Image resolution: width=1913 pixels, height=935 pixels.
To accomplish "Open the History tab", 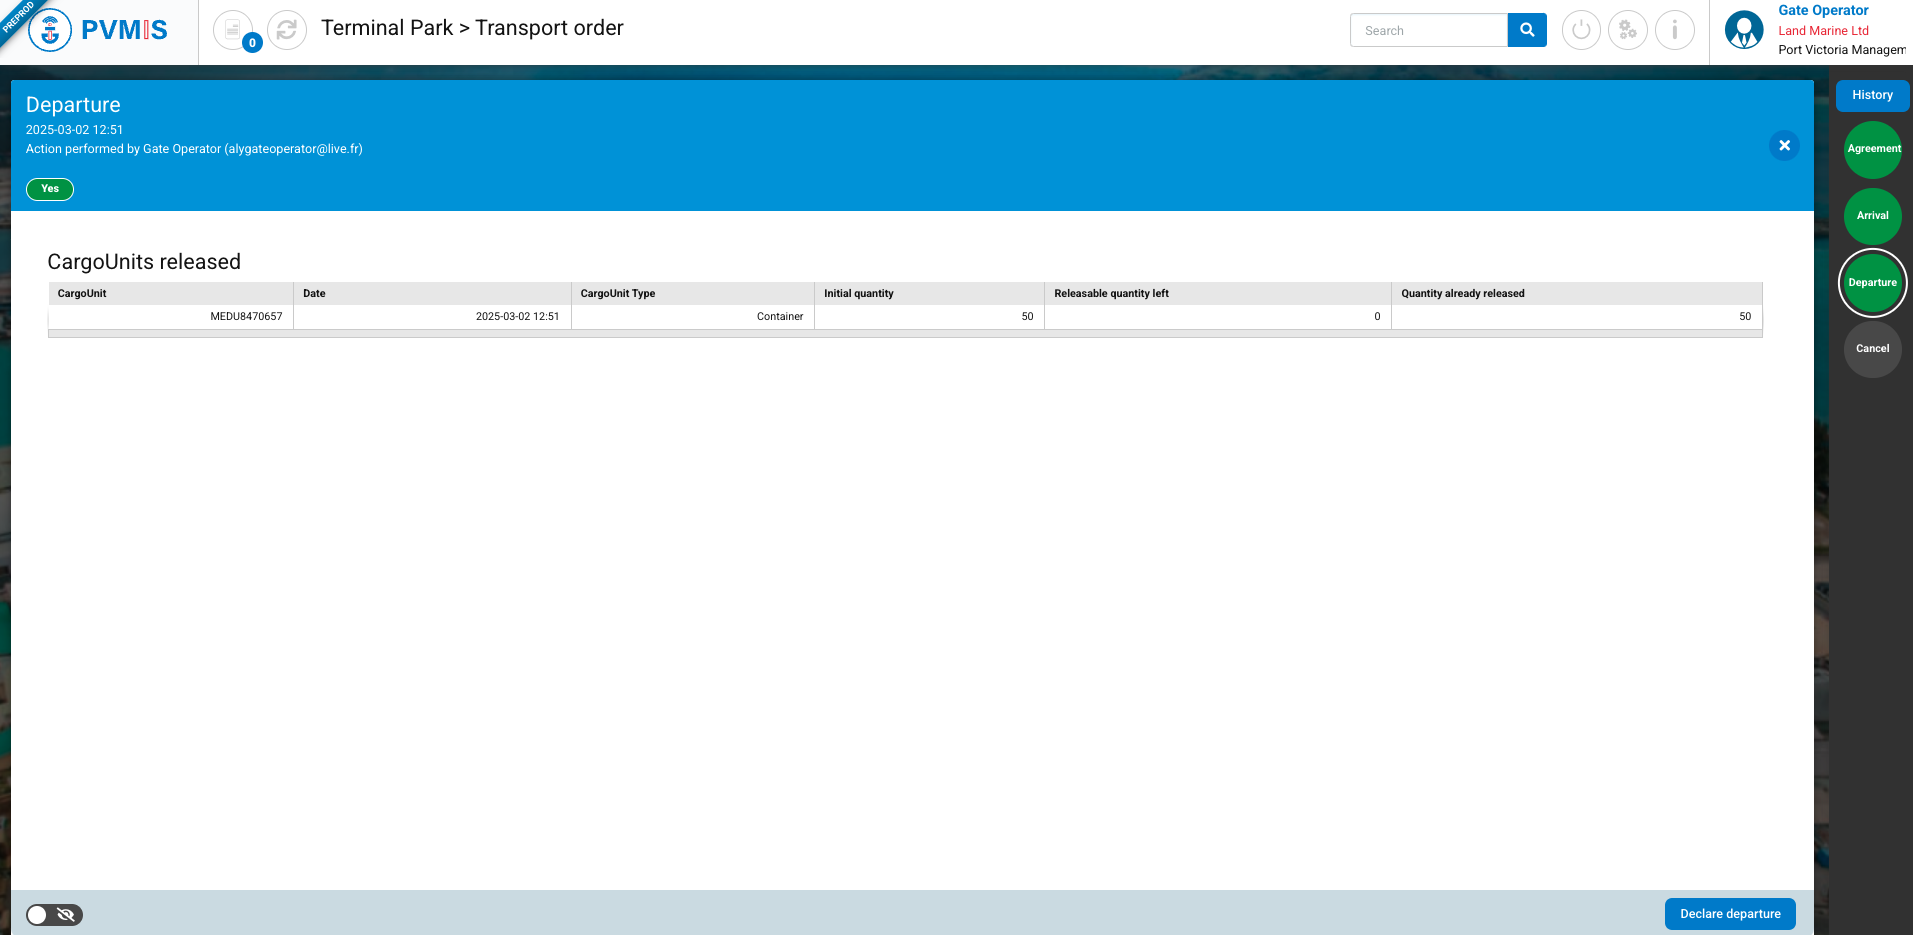I will [x=1872, y=95].
